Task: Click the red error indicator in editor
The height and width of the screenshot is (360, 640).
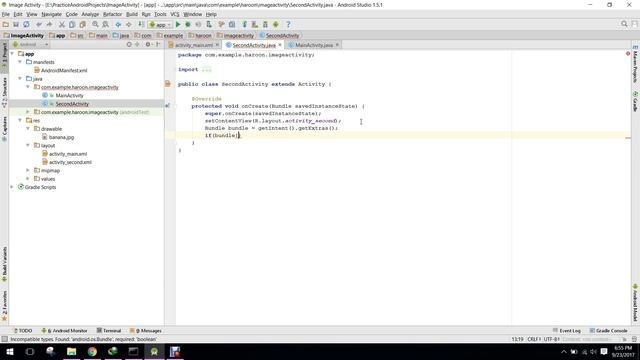Action: [x=628, y=53]
